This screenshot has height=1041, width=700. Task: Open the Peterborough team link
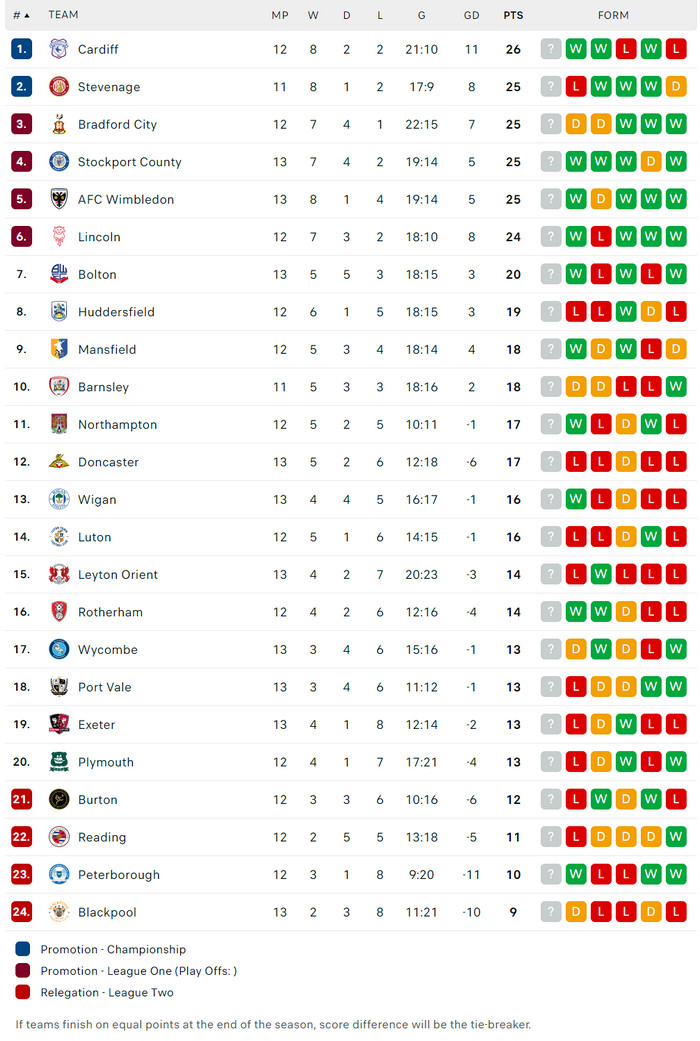[x=118, y=875]
